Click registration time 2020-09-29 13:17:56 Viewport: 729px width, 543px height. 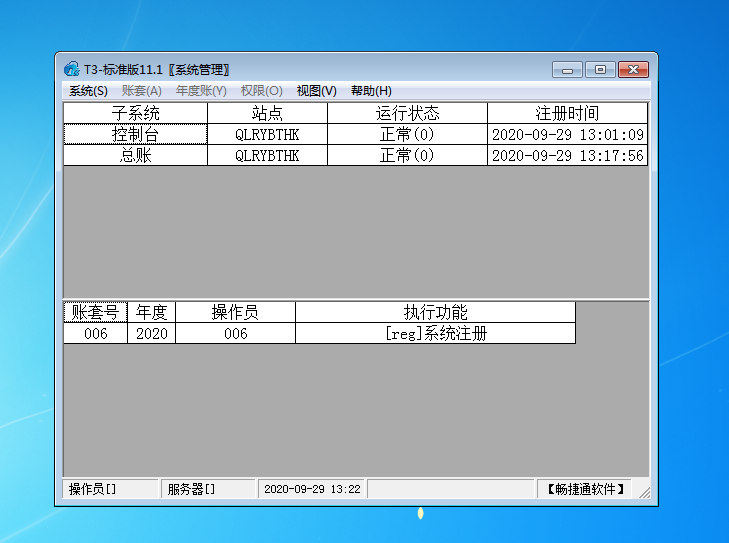[567, 155]
